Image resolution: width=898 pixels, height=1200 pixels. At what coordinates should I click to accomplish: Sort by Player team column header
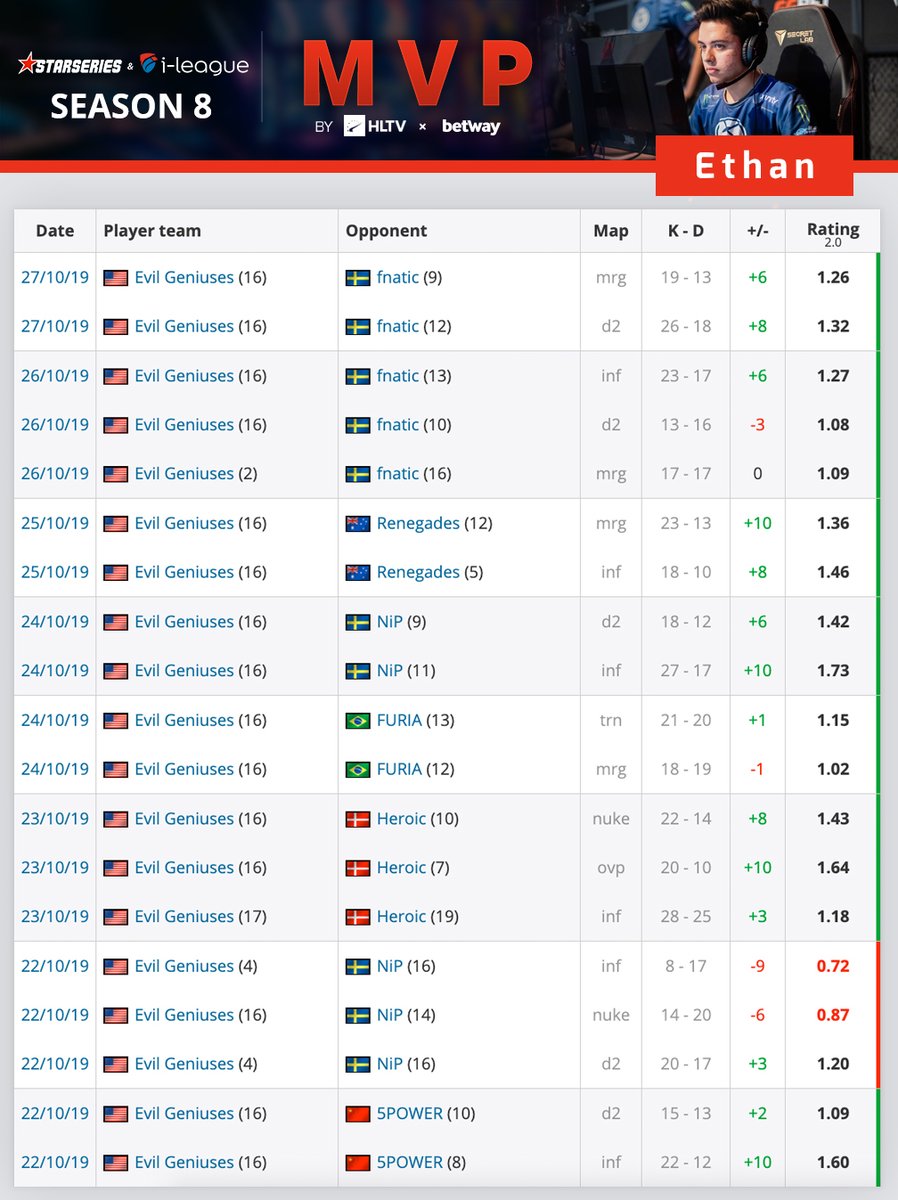[217, 230]
